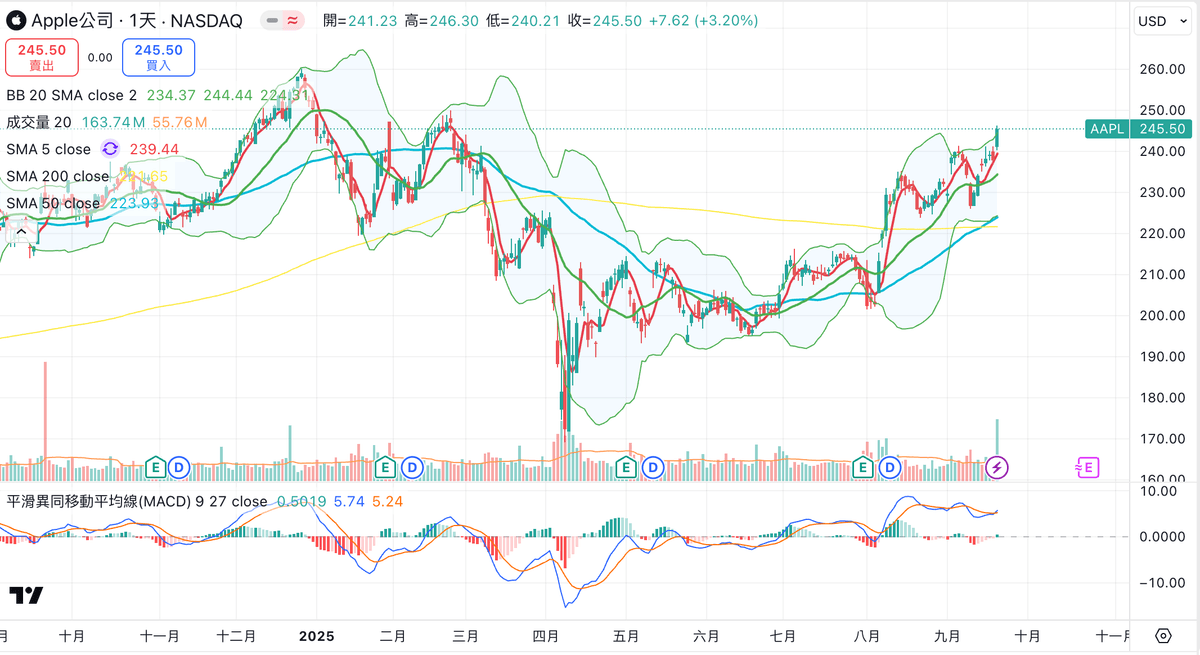Viewport: 1200px width, 655px height.
Task: Click the +7.62 (+3.20%) change value
Action: tap(703, 21)
